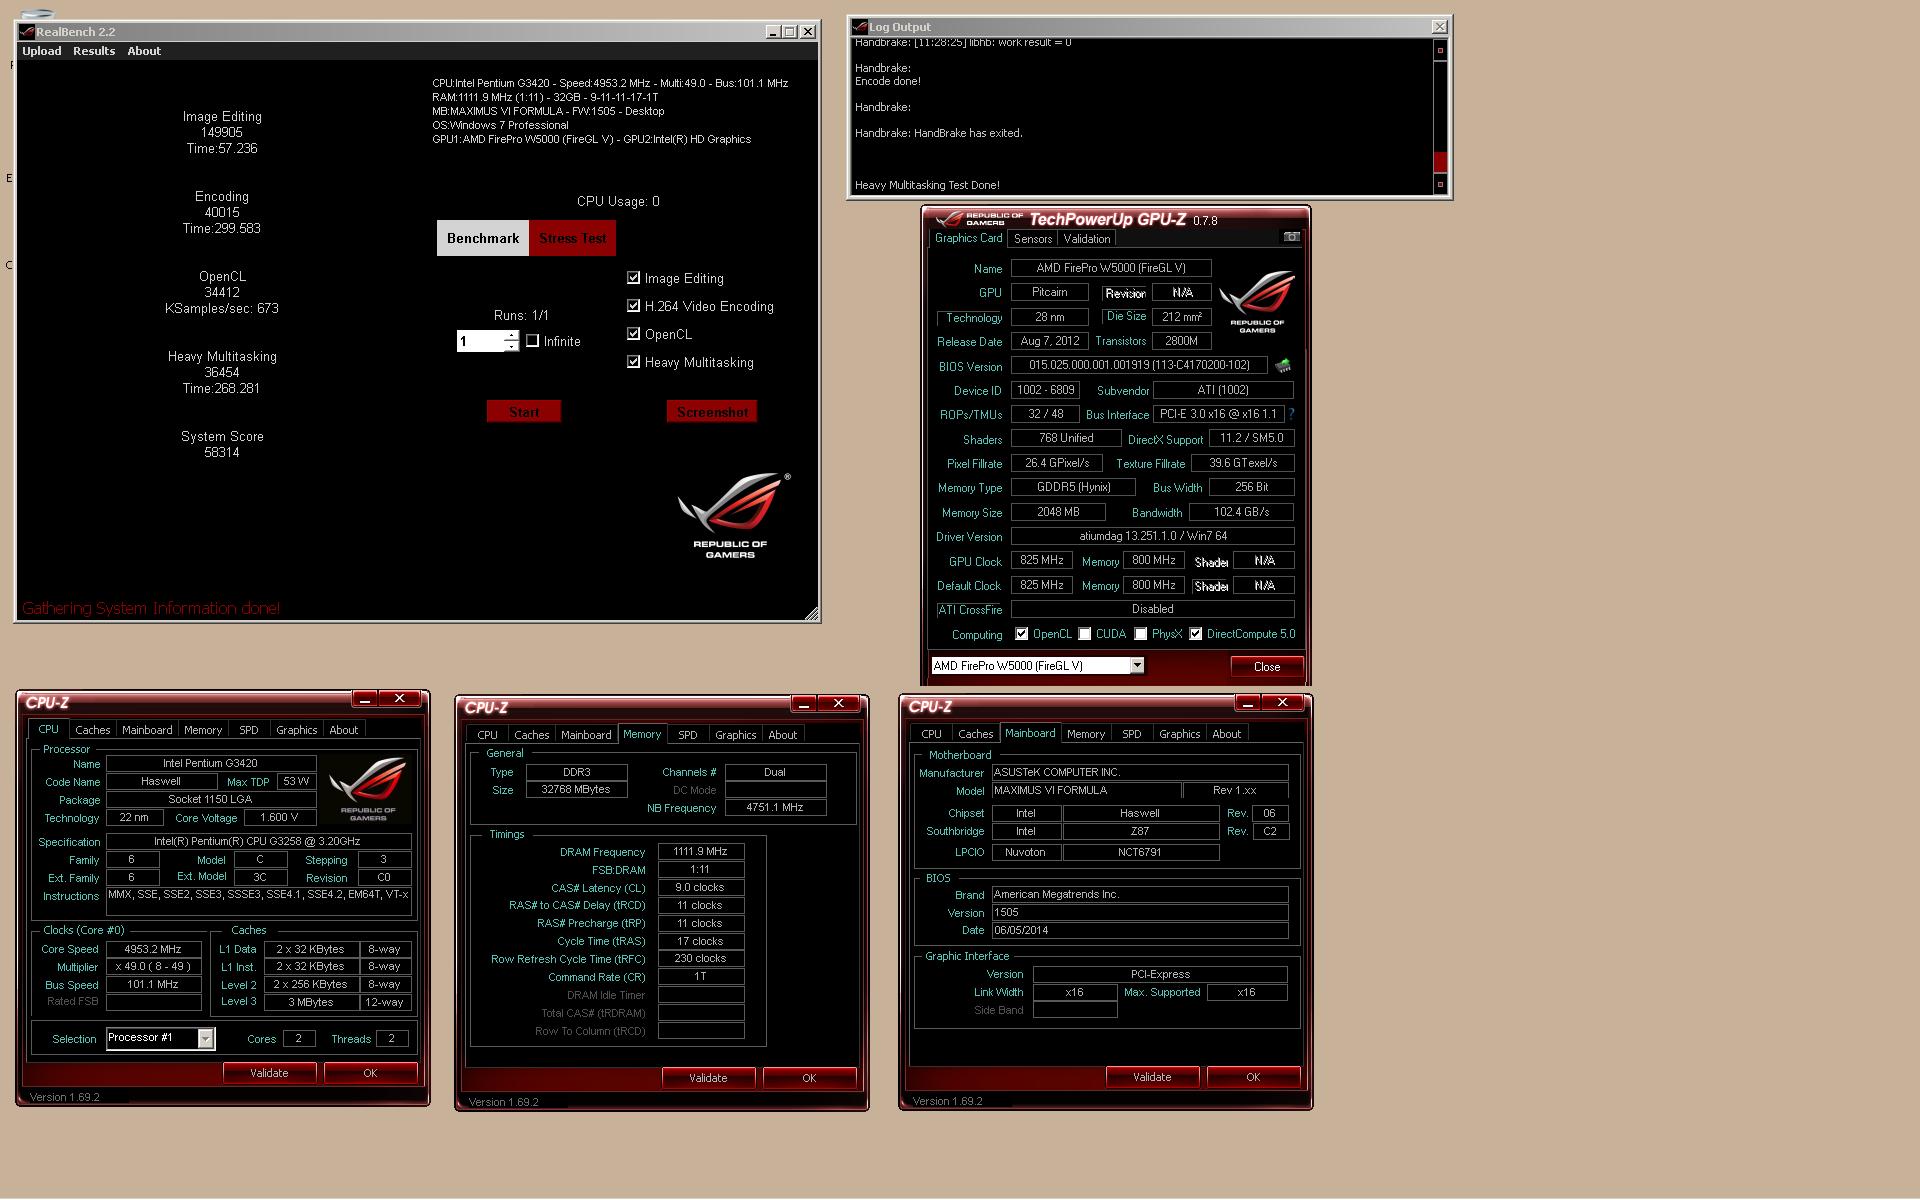Screen dimensions: 1920x1200
Task: Click the BIOS version value 1505 in CPU-Z
Action: [1140, 913]
